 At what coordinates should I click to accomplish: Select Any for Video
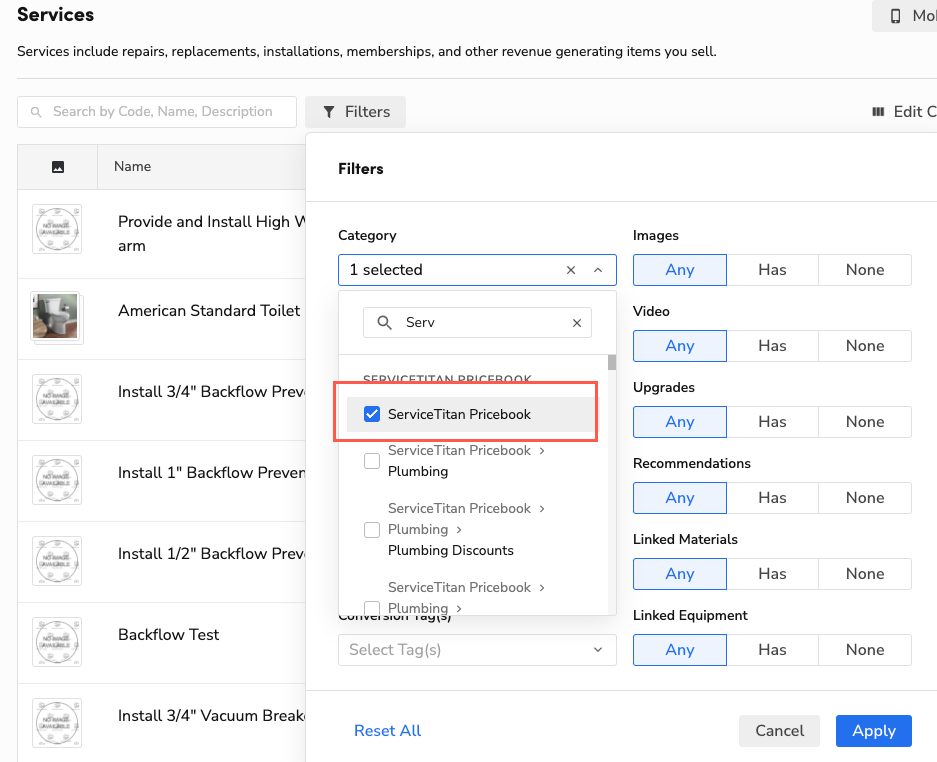click(x=679, y=346)
